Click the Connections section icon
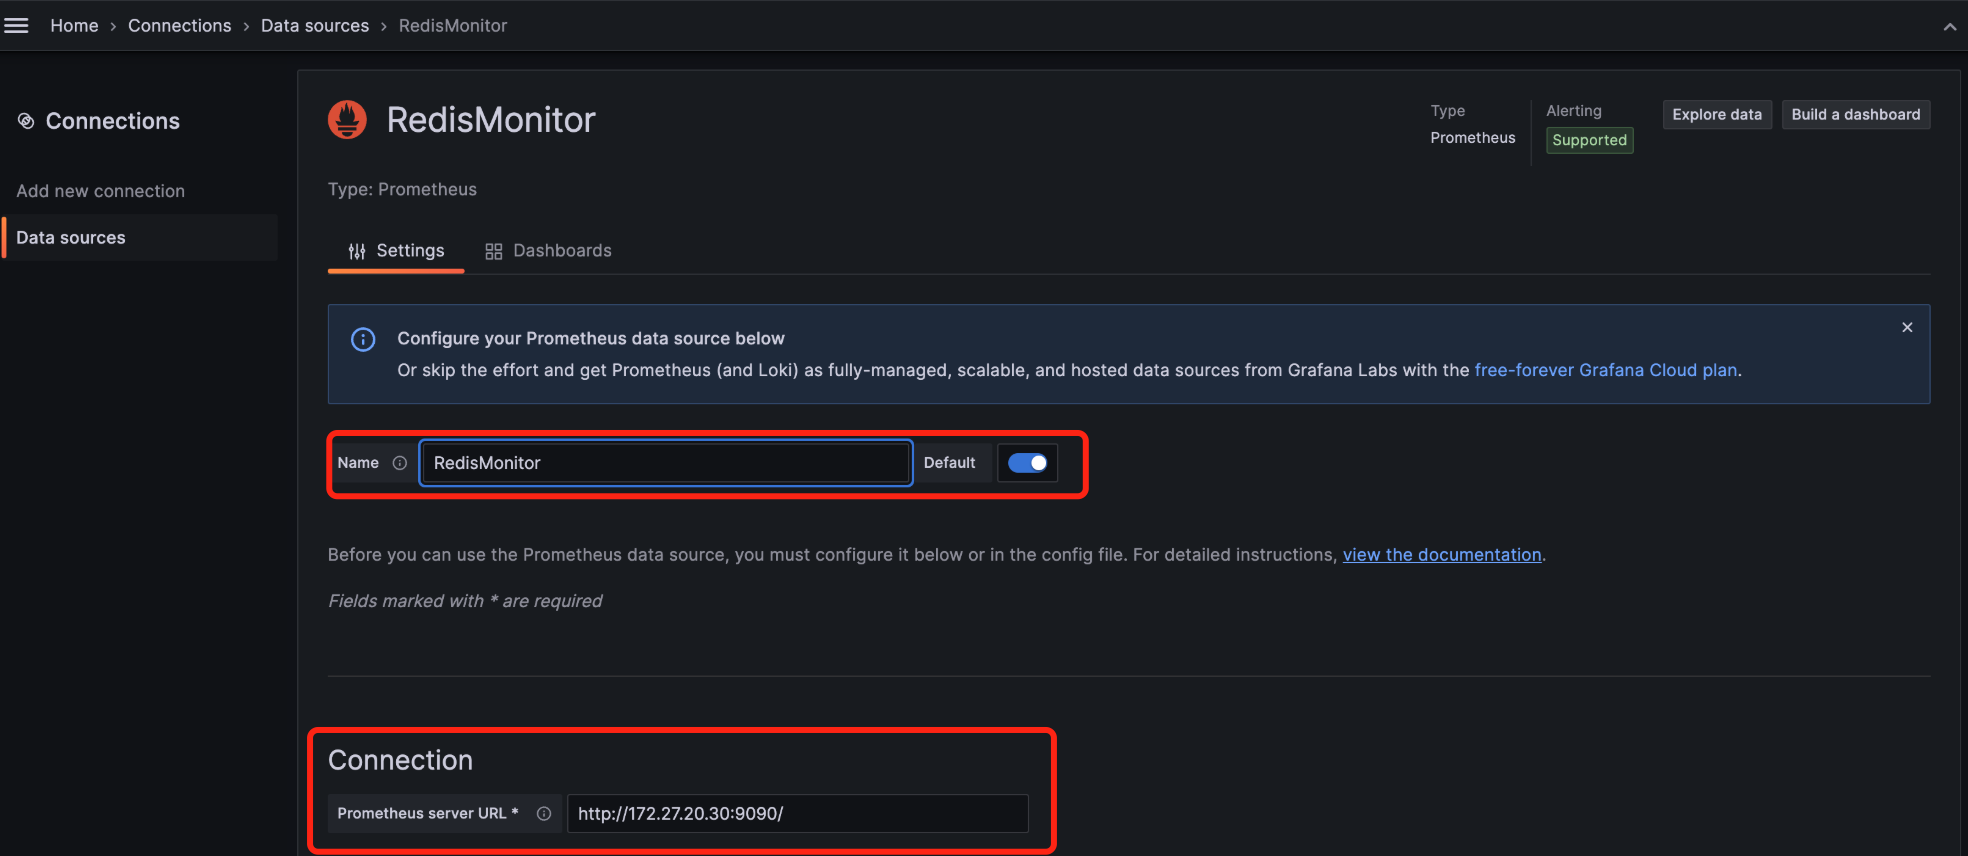 [26, 121]
